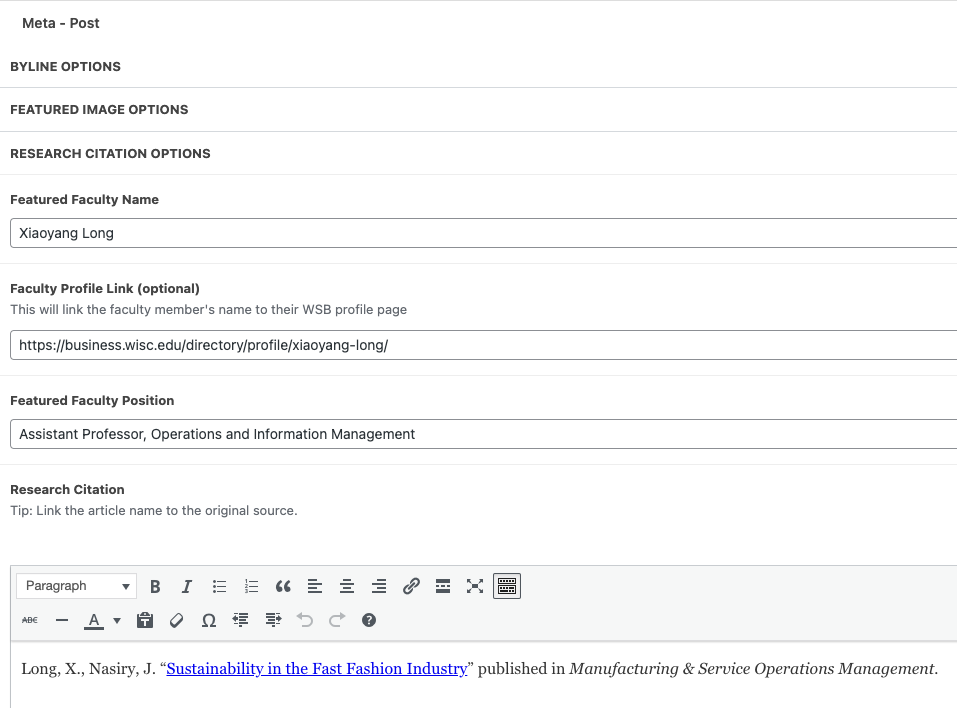
Task: Toggle bold formatting in citation editor
Action: tap(155, 587)
